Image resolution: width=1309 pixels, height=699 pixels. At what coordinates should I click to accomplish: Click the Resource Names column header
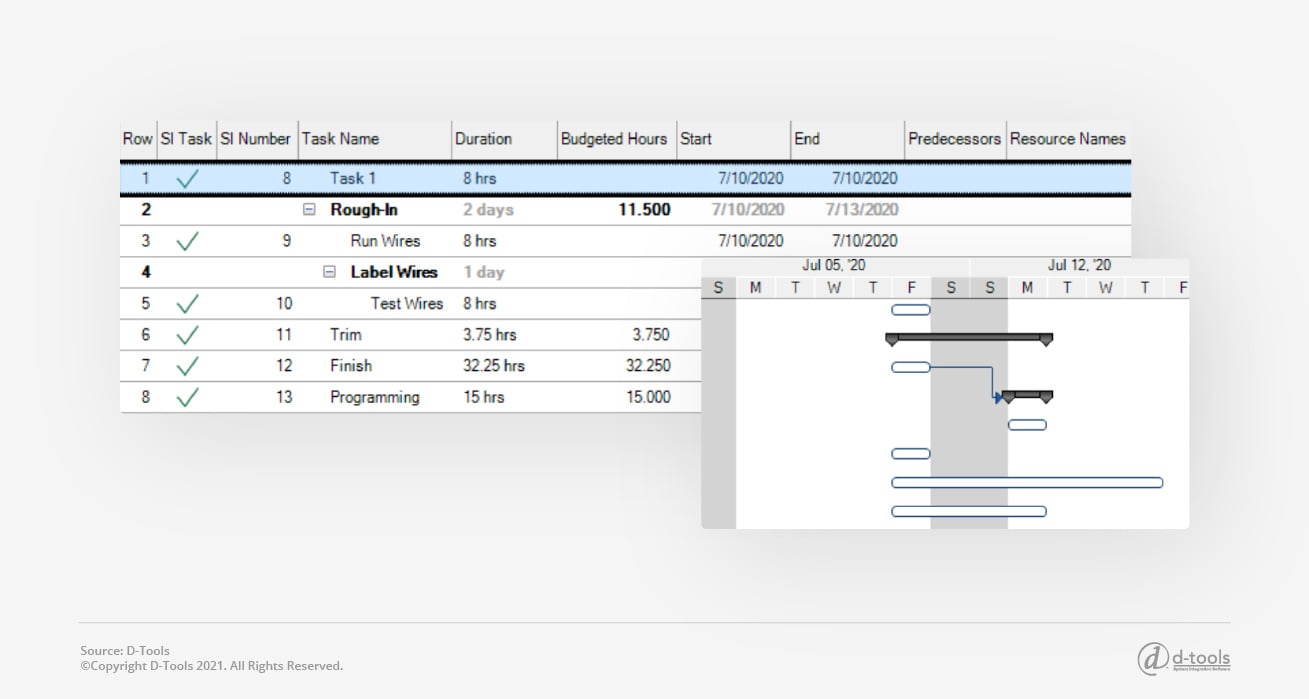(x=1067, y=139)
